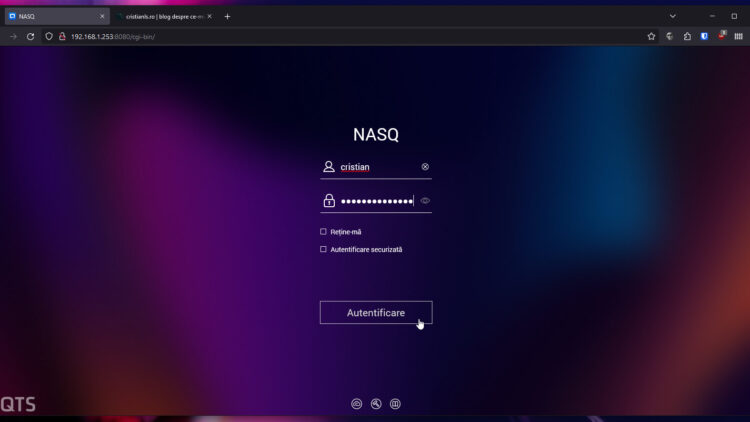Click the red extension icon with badge
This screenshot has width=750, height=422.
722,35
